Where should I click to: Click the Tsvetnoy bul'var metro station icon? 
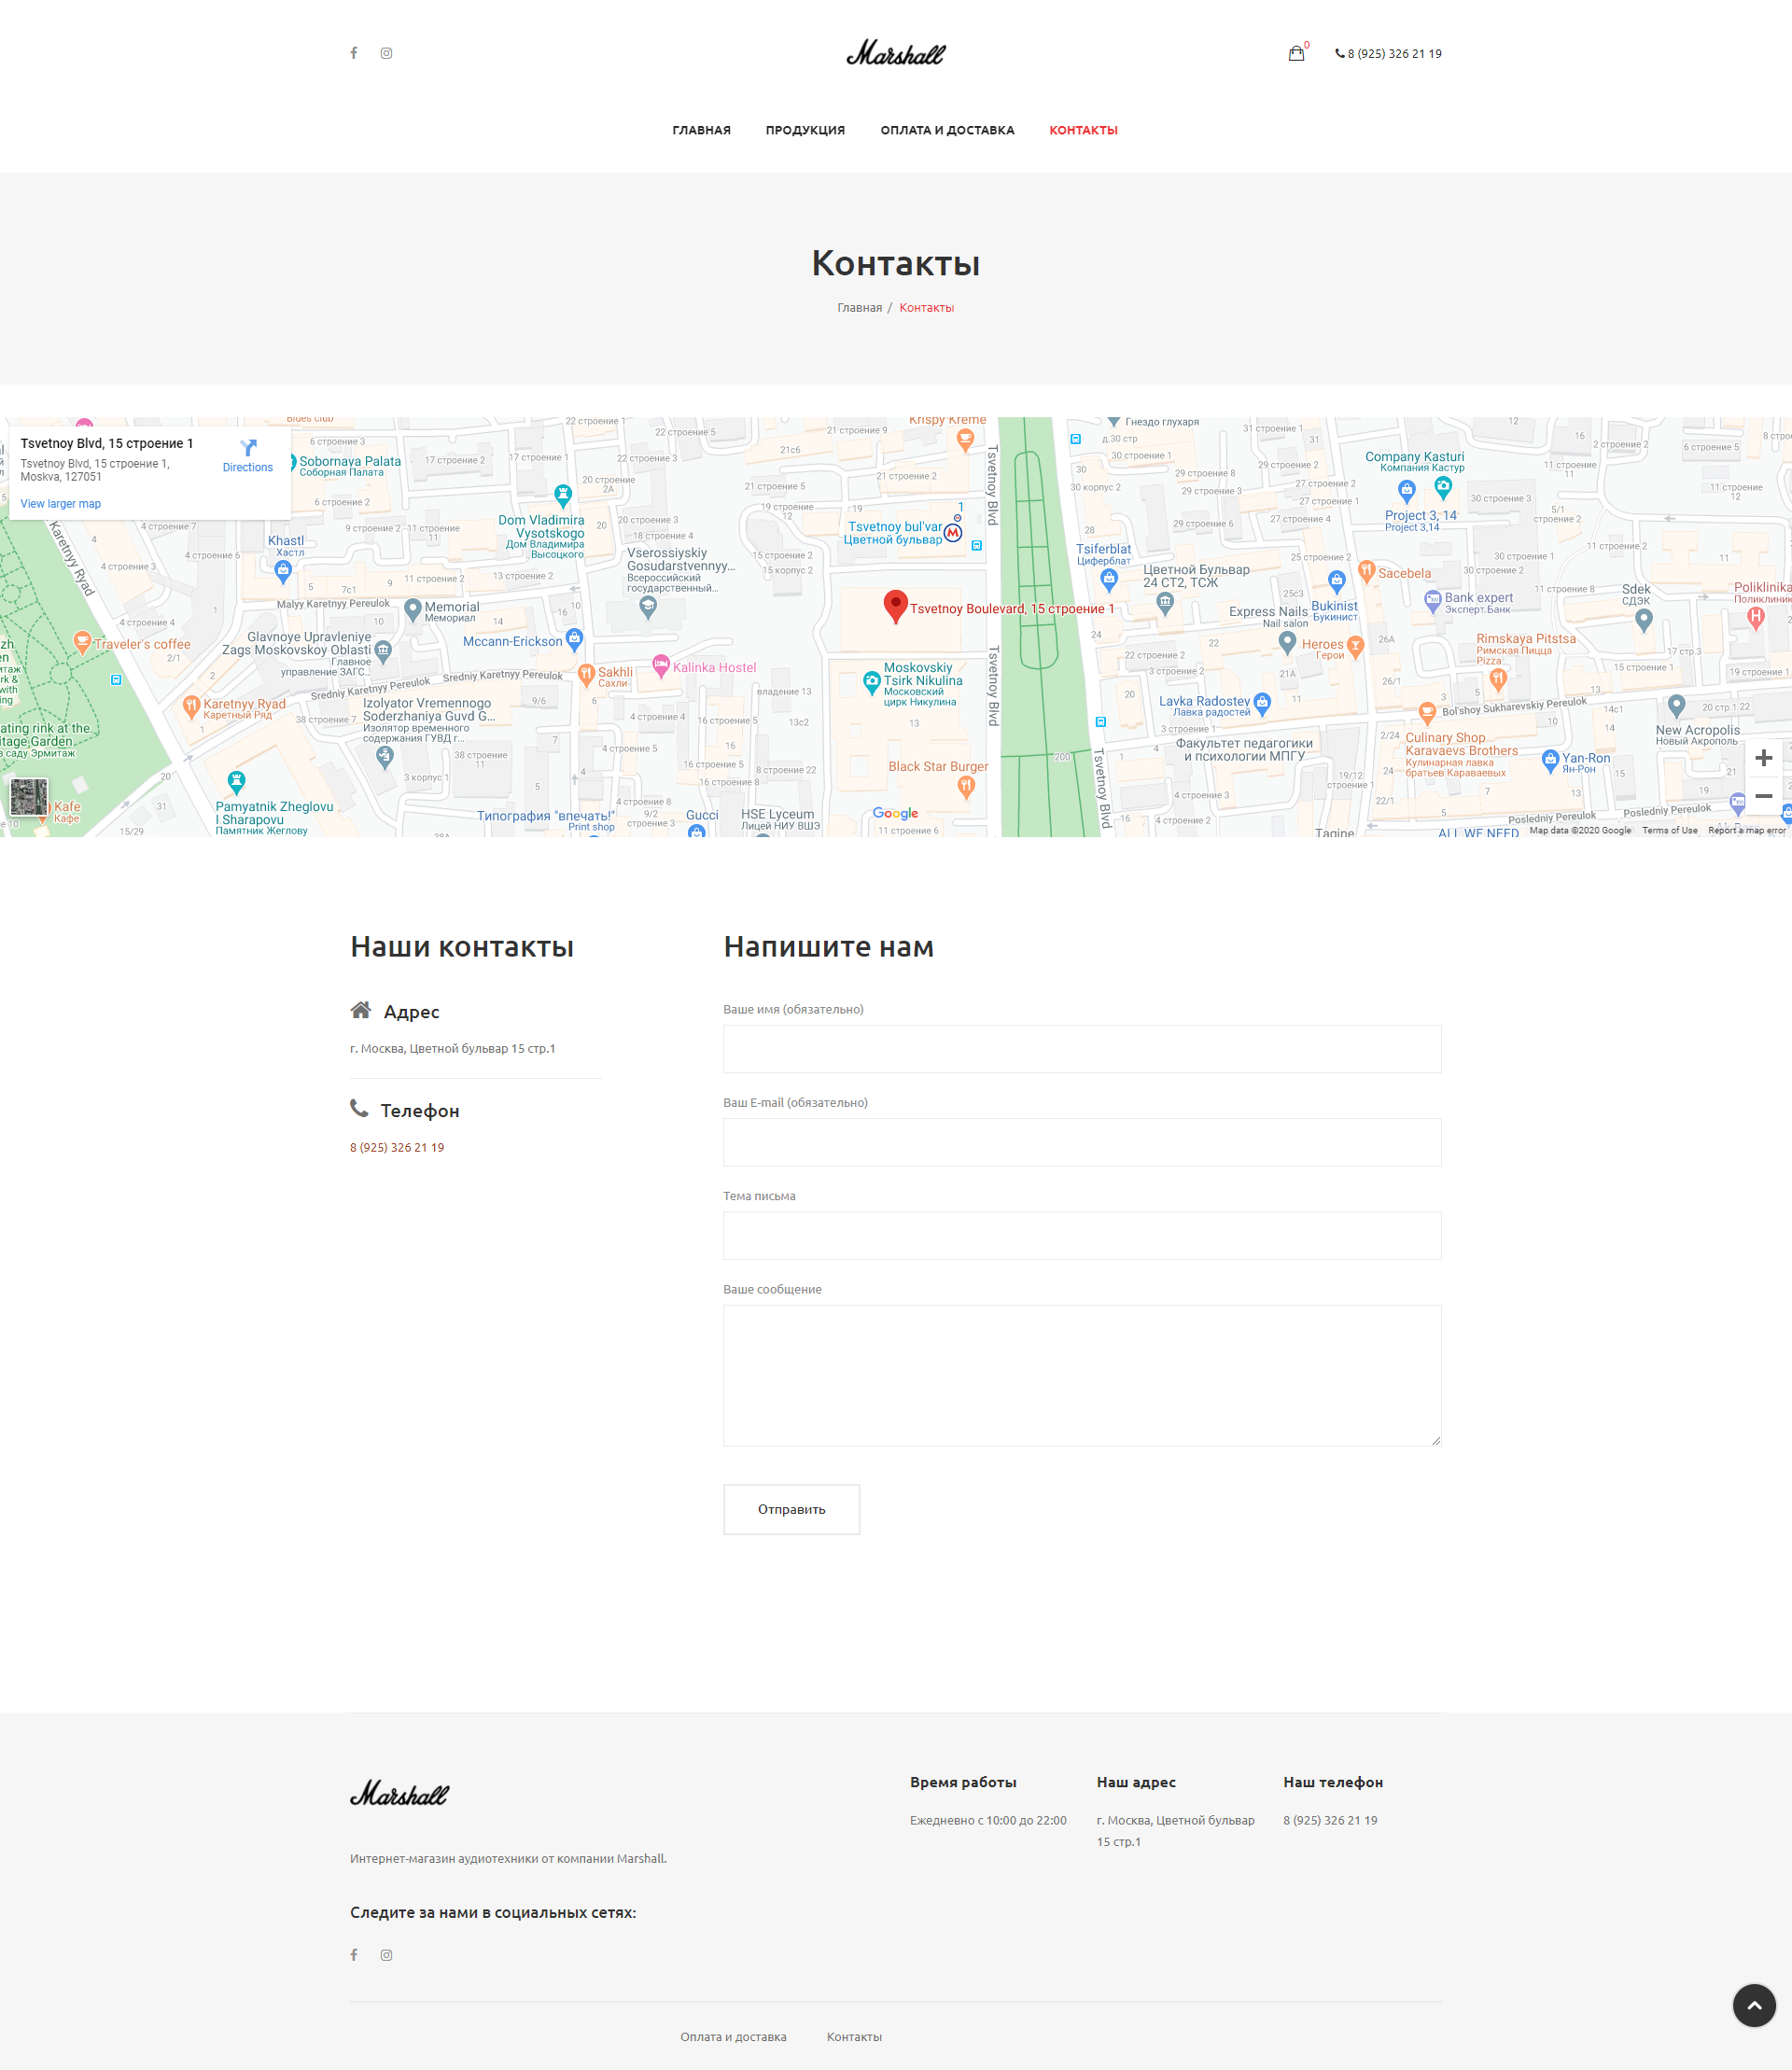pos(953,533)
